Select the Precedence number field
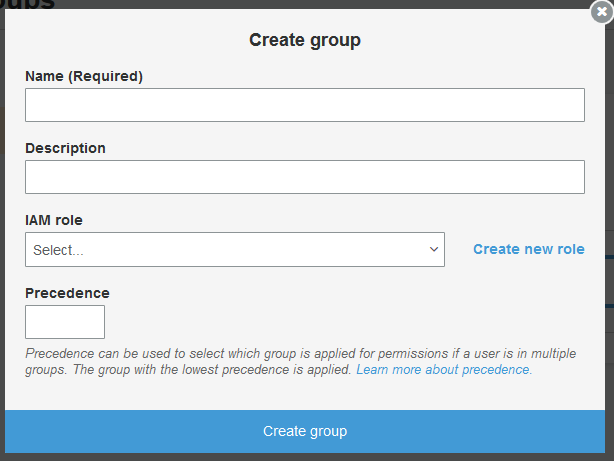Screen dimensions: 614x461 coord(65,322)
